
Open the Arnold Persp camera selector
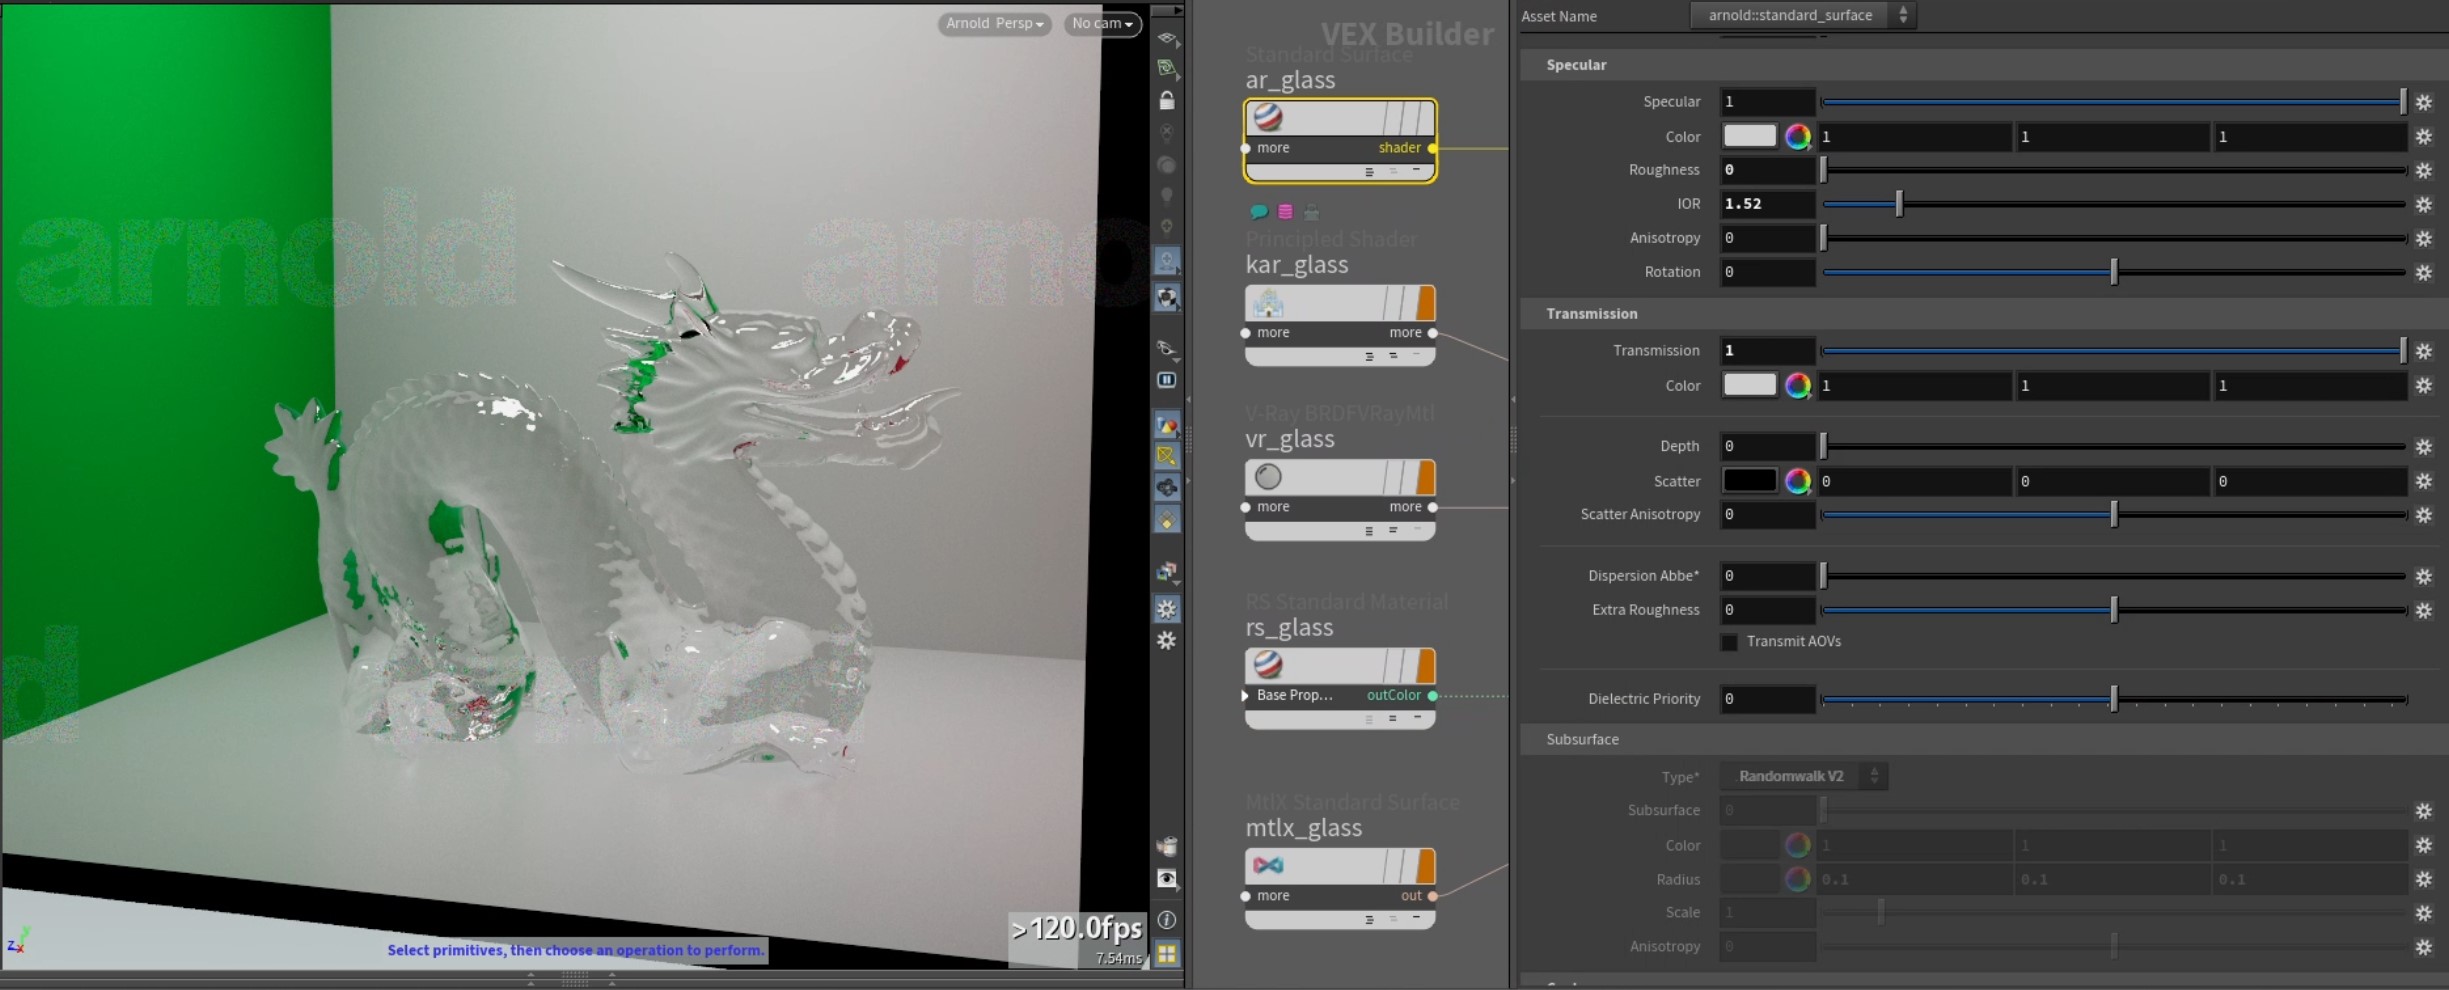click(x=994, y=23)
